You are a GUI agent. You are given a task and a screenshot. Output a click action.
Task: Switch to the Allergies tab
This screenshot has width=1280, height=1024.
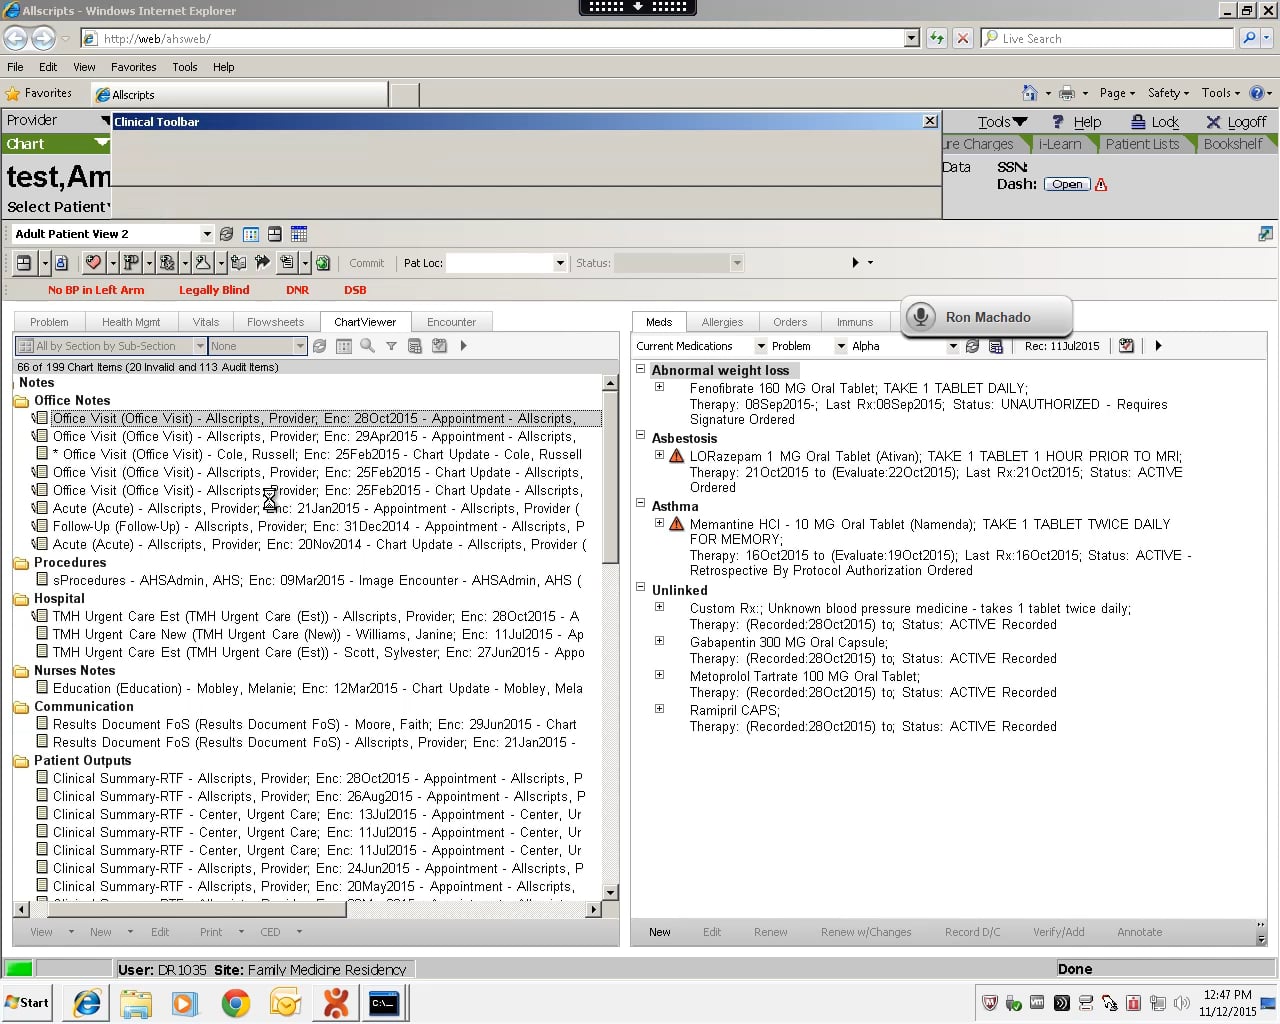click(722, 322)
